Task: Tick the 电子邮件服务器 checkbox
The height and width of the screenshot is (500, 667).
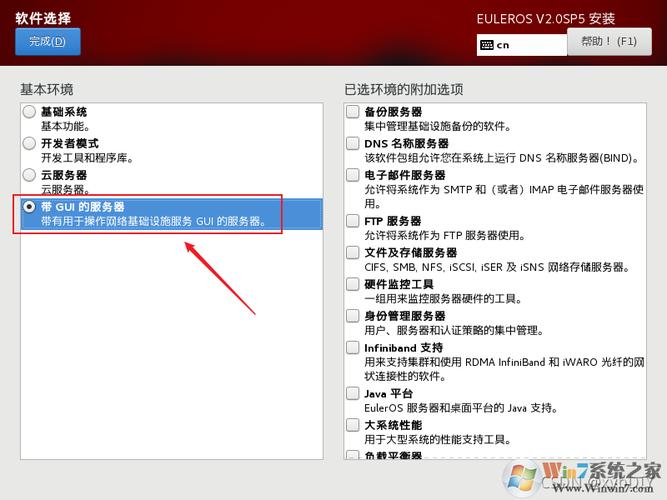Action: click(x=353, y=175)
